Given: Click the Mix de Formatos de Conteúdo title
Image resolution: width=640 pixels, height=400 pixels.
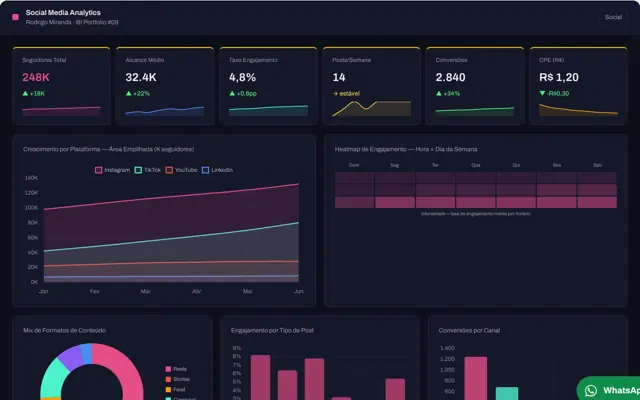Looking at the screenshot, I should (x=64, y=330).
